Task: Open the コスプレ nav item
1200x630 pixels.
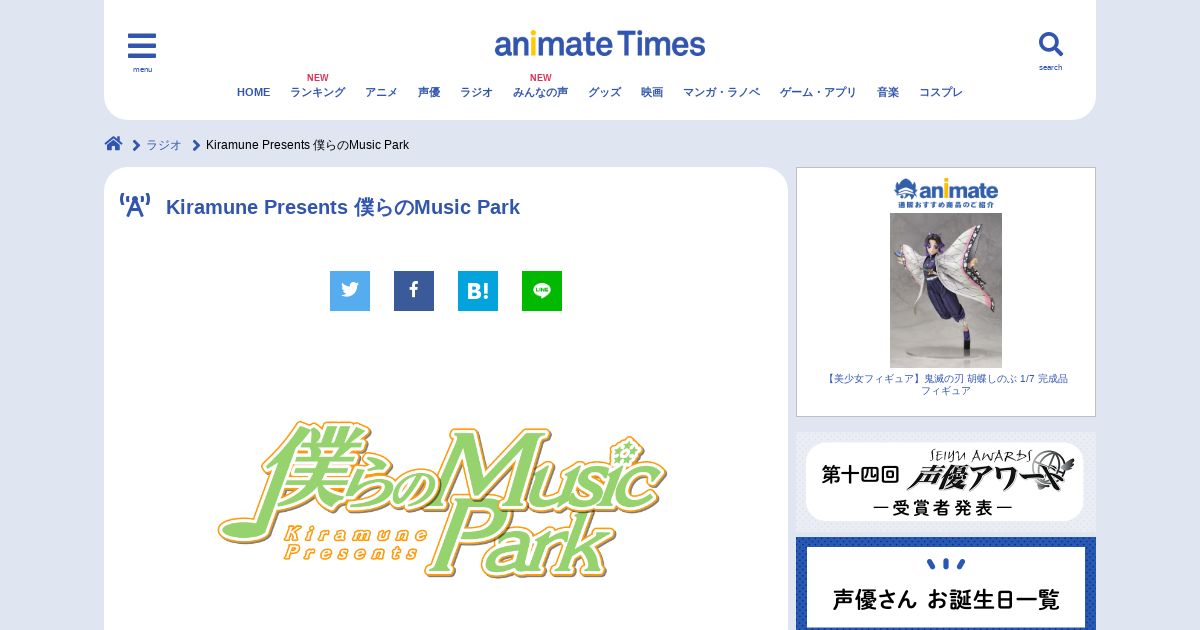Action: click(x=940, y=92)
